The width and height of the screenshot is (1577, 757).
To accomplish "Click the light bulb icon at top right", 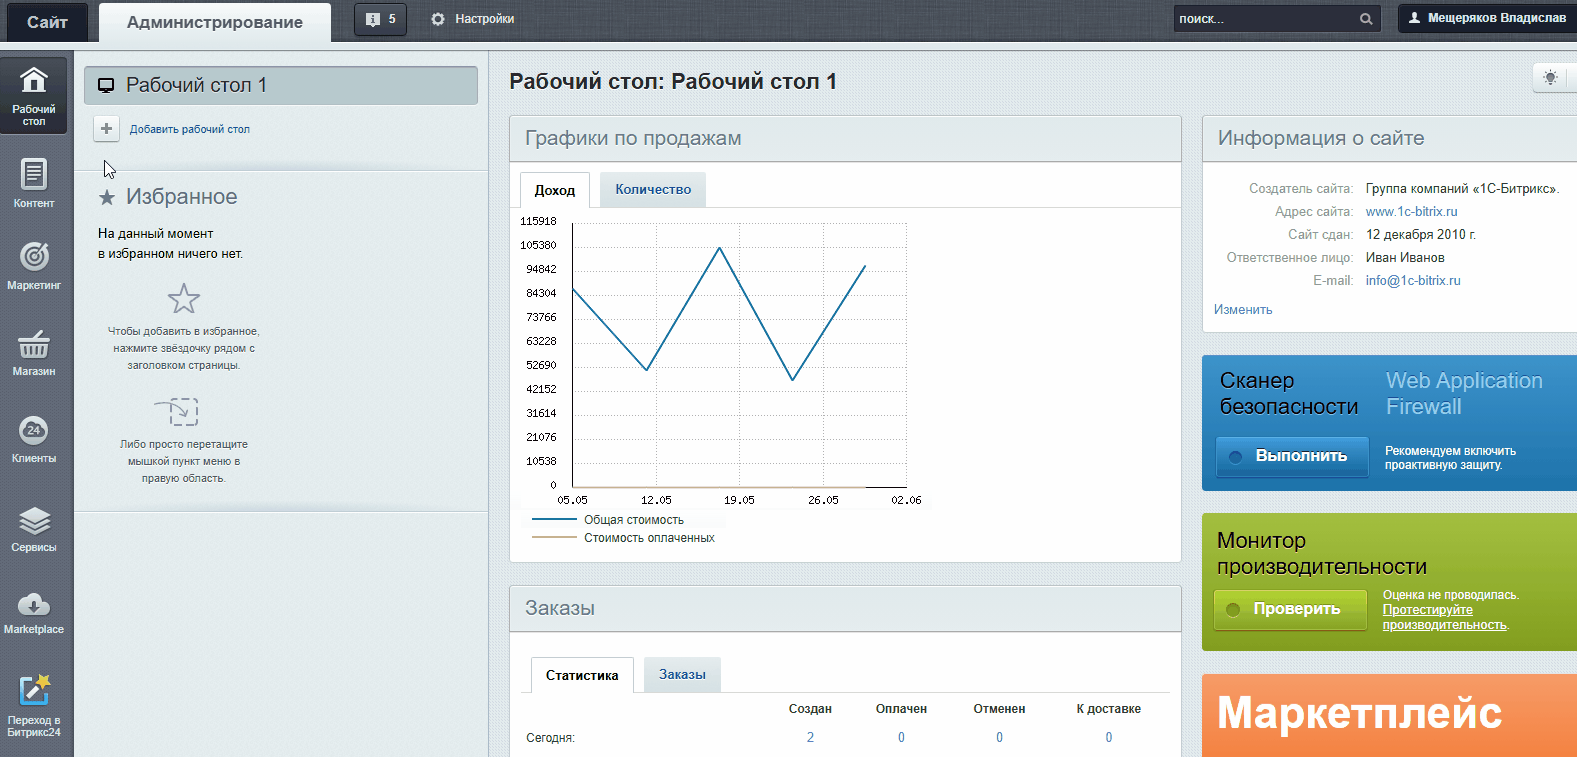I will point(1550,78).
